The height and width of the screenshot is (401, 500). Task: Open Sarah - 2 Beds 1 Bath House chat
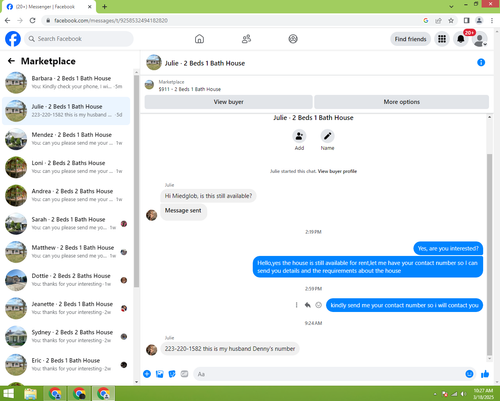66,224
